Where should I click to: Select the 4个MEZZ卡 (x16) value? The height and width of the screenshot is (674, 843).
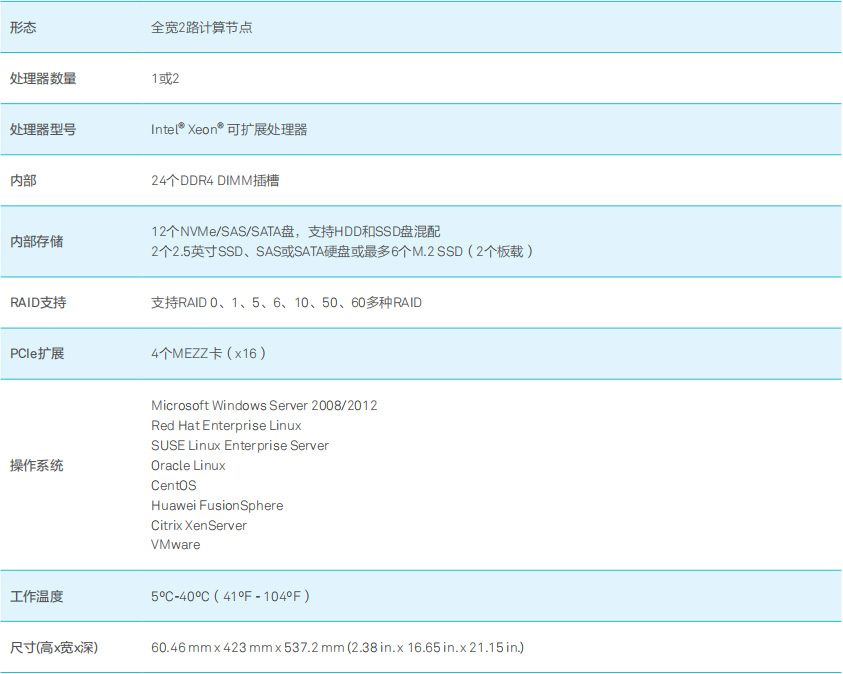[x=209, y=353]
